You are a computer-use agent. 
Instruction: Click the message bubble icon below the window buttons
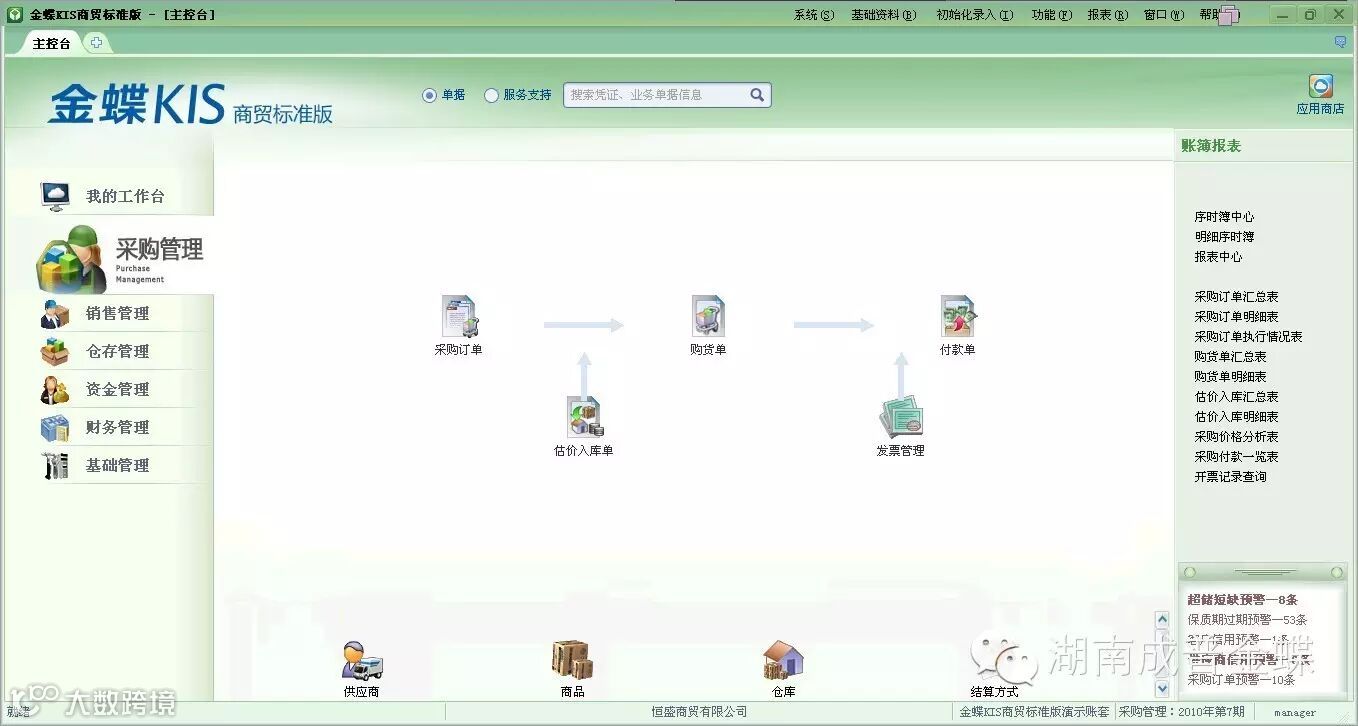tap(1340, 42)
